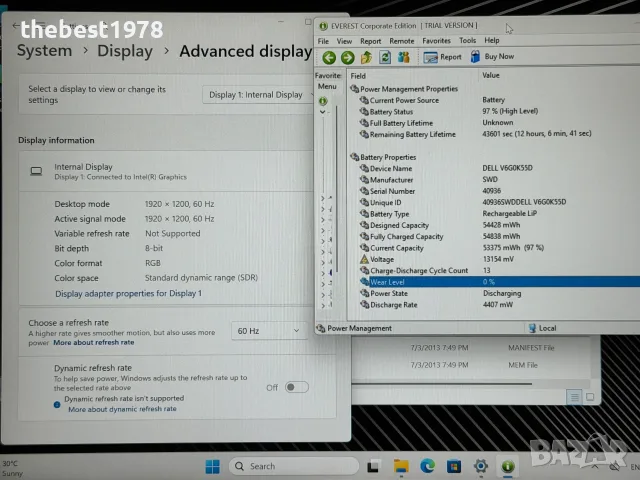Viewport: 640px width, 480px height.
Task: Select the MEM File row in Explorer
Action: (473, 365)
